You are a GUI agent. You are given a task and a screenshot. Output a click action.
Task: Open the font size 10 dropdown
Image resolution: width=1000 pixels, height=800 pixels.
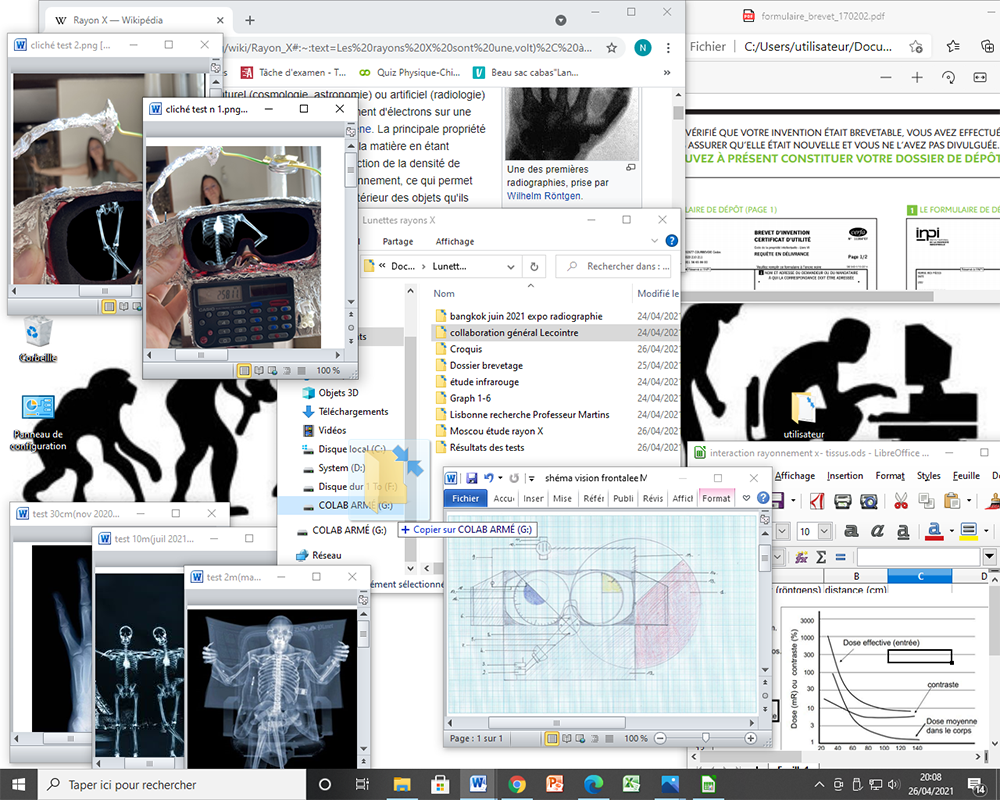pos(824,531)
